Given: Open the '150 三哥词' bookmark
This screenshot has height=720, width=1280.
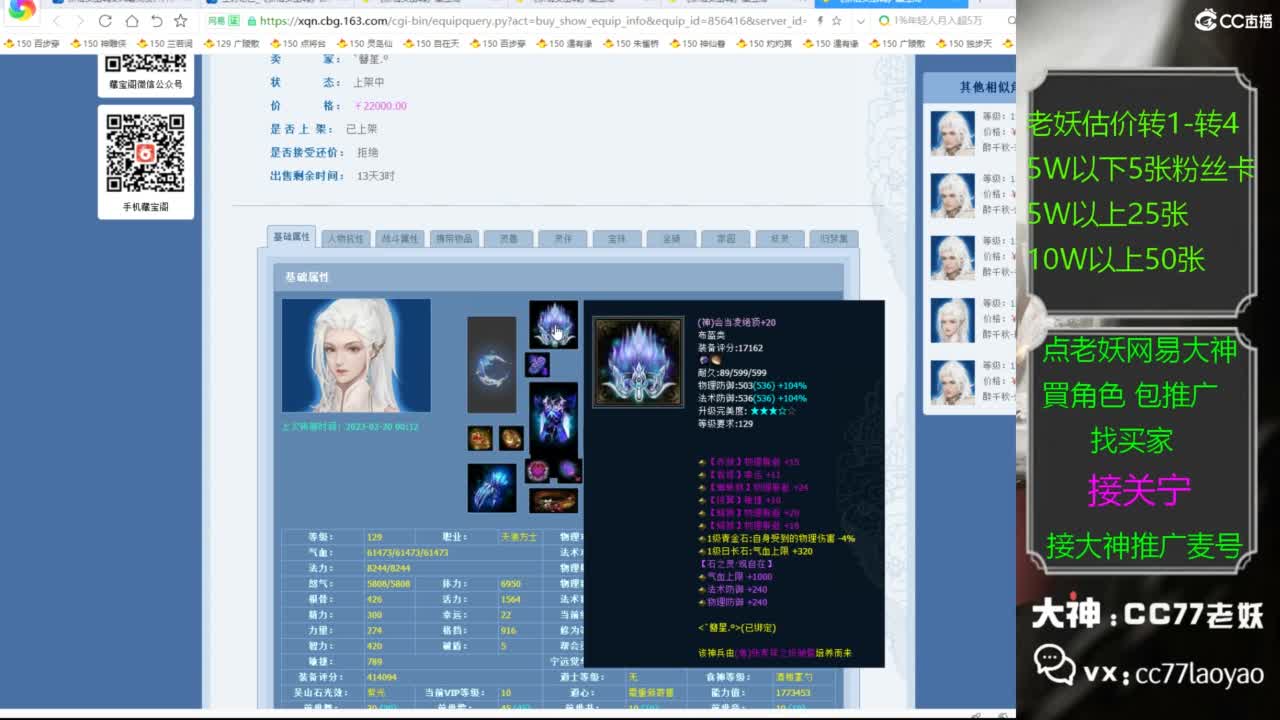Looking at the screenshot, I should 164,43.
